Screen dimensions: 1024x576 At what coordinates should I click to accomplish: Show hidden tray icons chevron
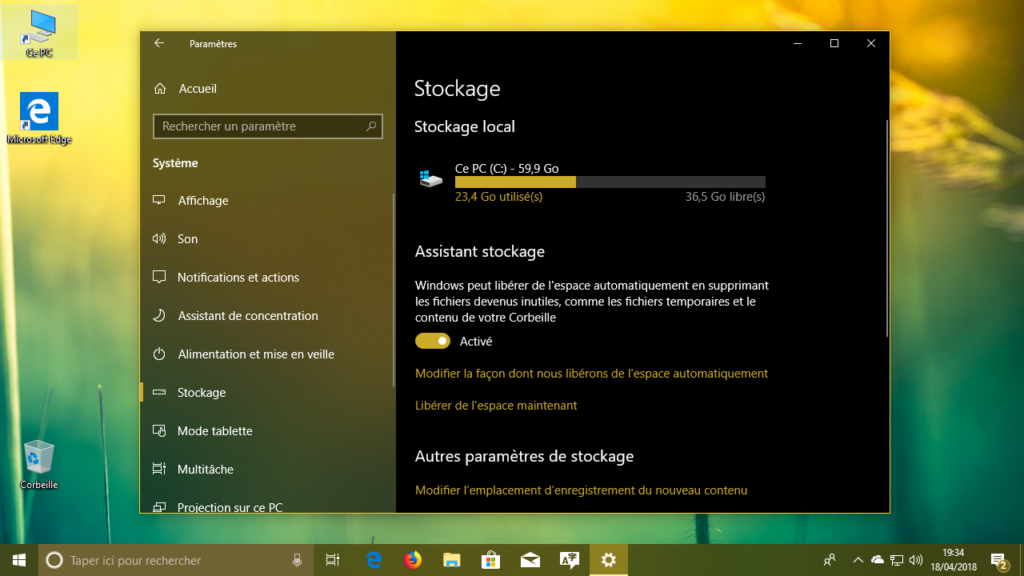pyautogui.click(x=858, y=560)
